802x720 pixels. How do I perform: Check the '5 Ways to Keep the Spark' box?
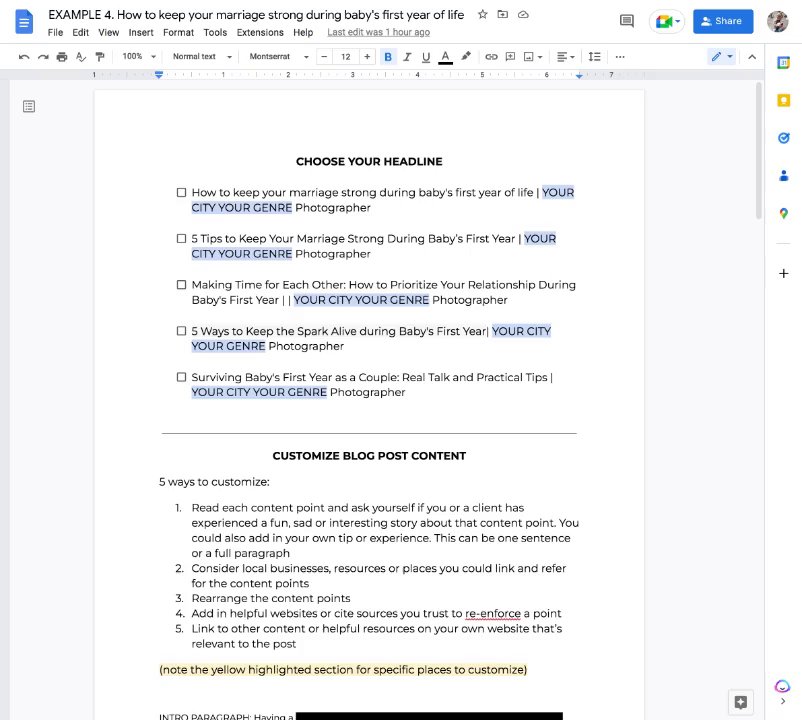181,331
